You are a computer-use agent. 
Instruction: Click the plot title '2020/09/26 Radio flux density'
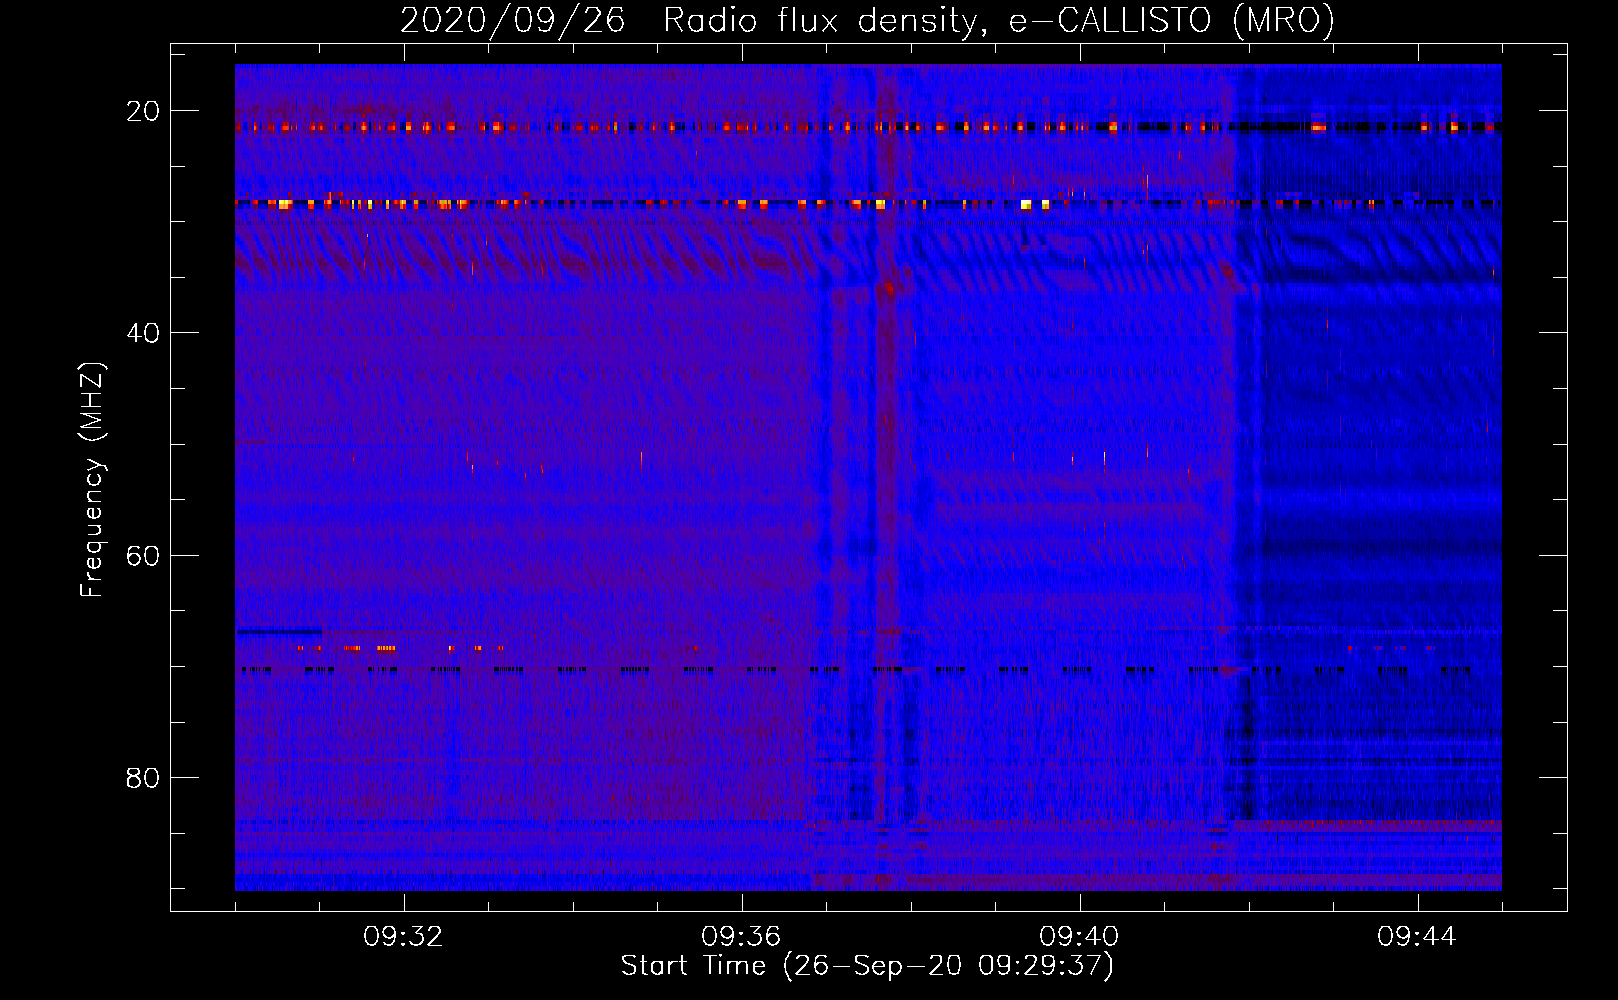click(x=867, y=20)
